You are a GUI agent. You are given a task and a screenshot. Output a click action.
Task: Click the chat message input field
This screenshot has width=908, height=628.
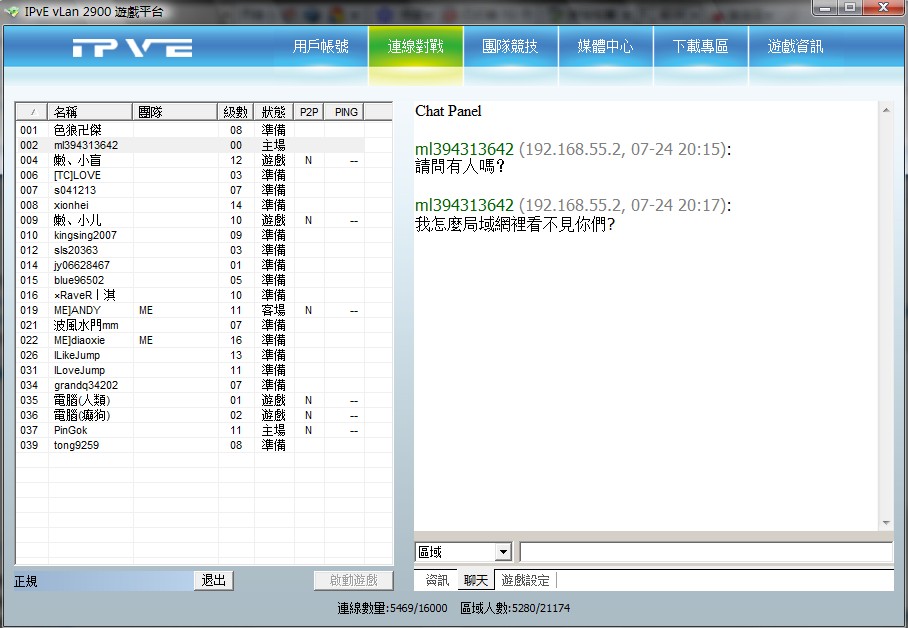[x=706, y=552]
